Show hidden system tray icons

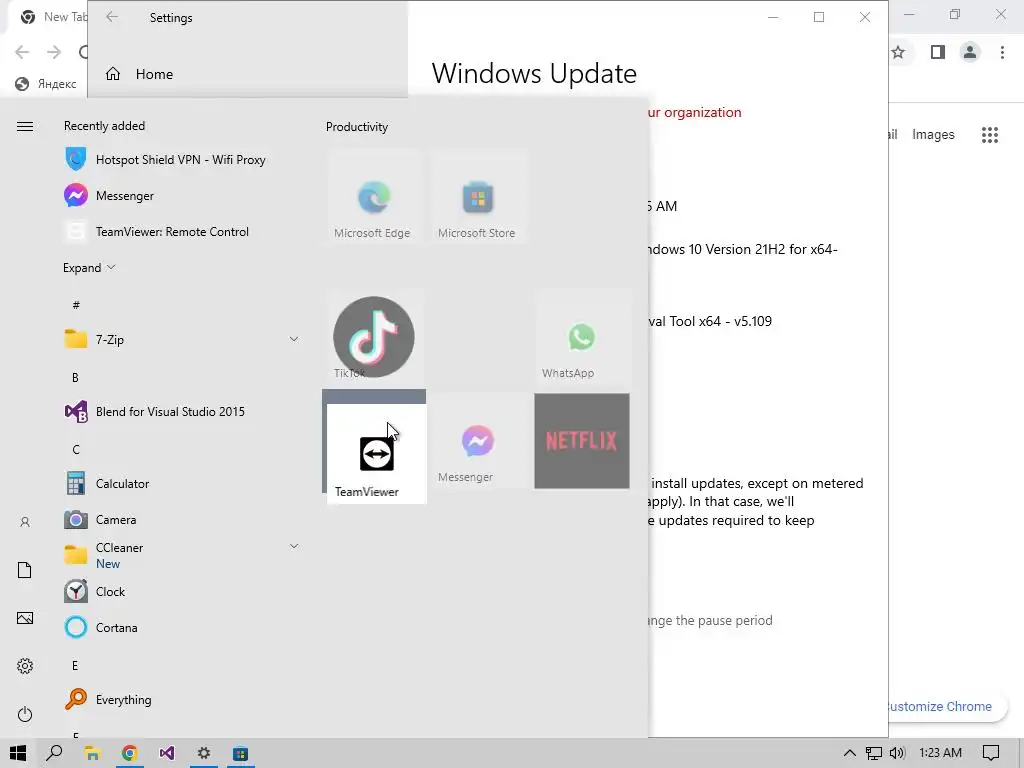(x=850, y=753)
